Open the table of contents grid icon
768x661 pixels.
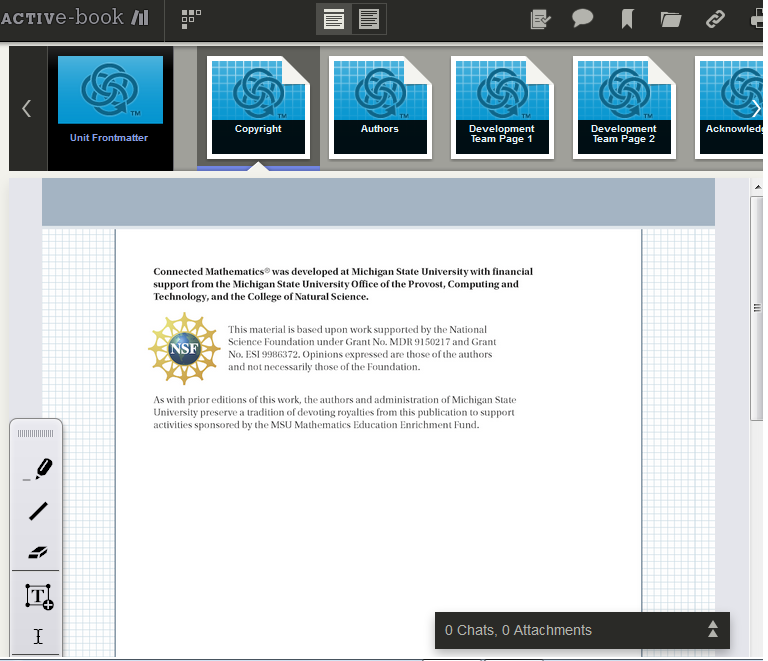(x=191, y=19)
